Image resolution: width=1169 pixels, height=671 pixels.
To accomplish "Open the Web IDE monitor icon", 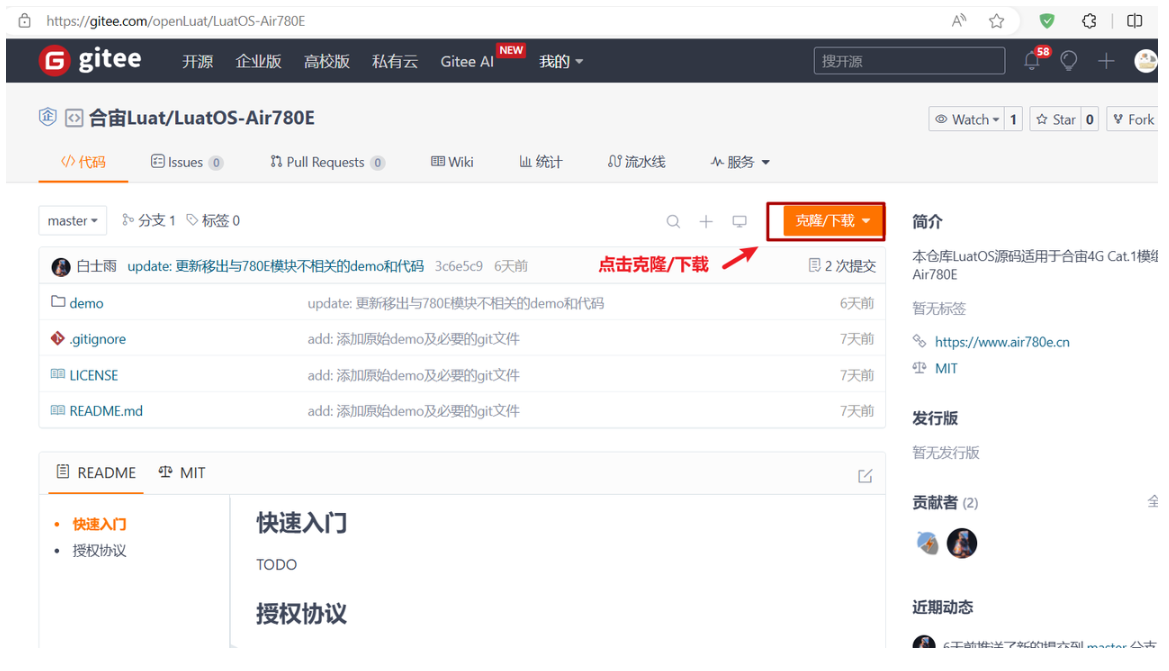I will coord(740,221).
